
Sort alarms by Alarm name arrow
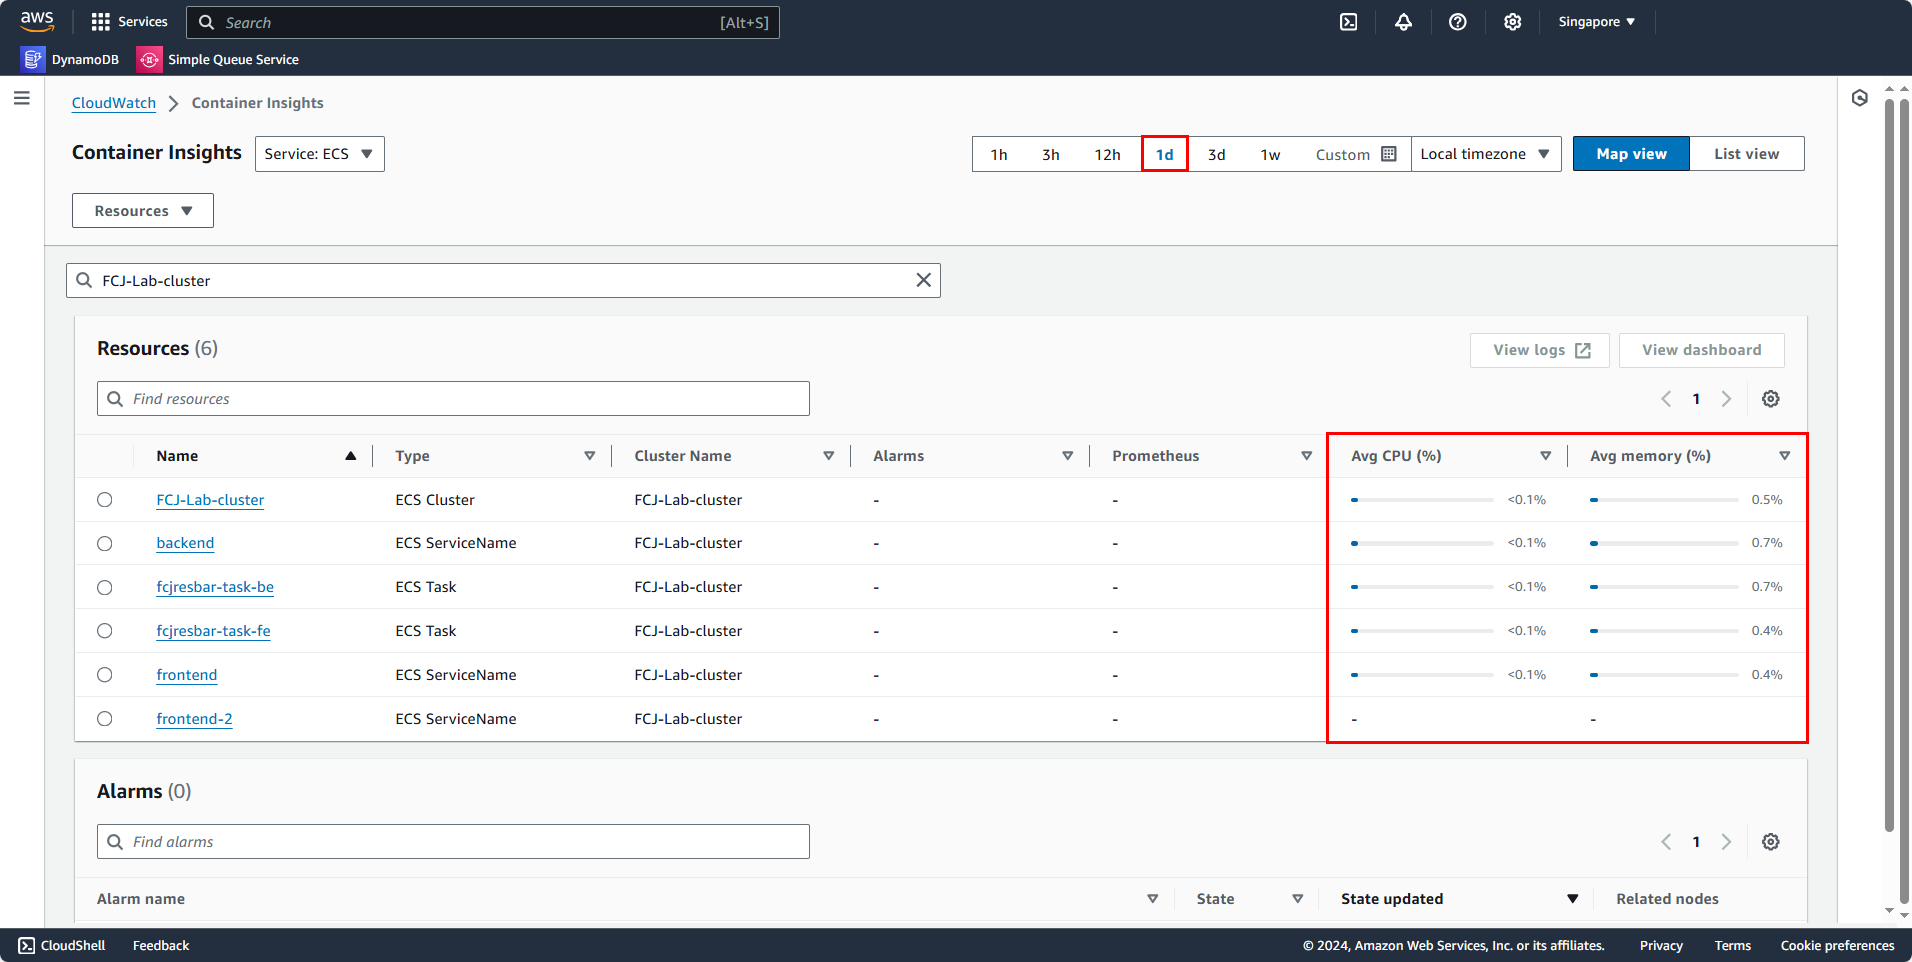[x=1153, y=899]
